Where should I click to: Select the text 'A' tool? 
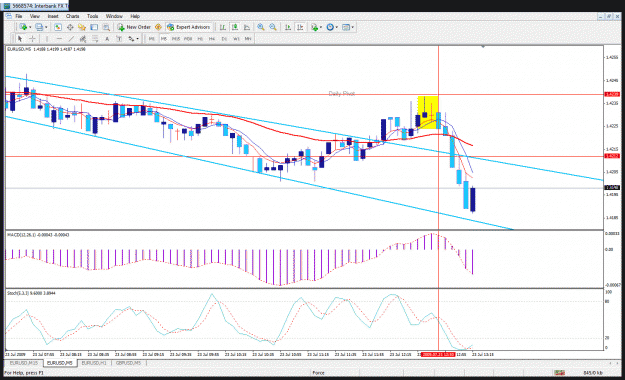point(107,39)
